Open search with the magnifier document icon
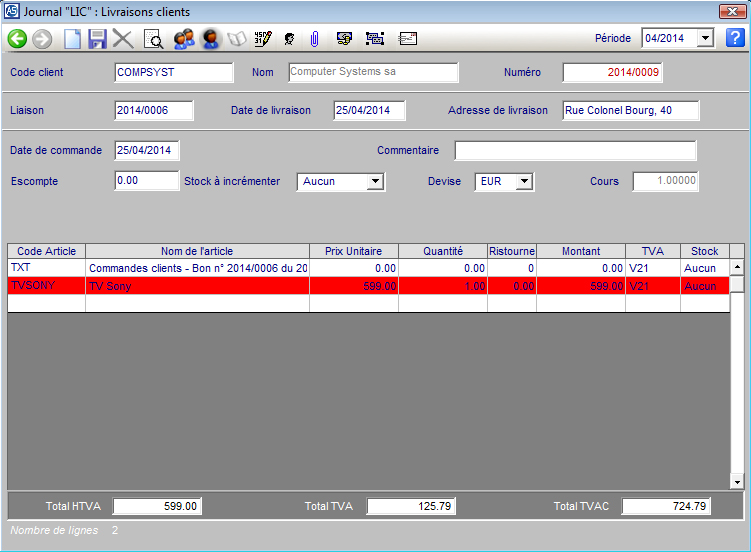Viewport: 751px width, 552px height. (x=153, y=39)
